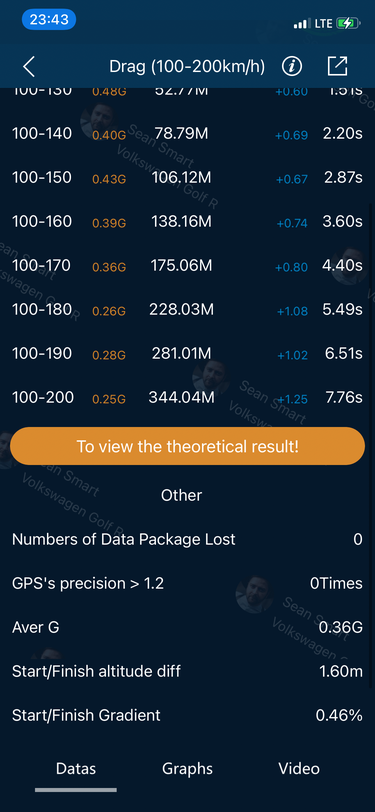
Task: Tap the back arrow icon
Action: point(29,66)
